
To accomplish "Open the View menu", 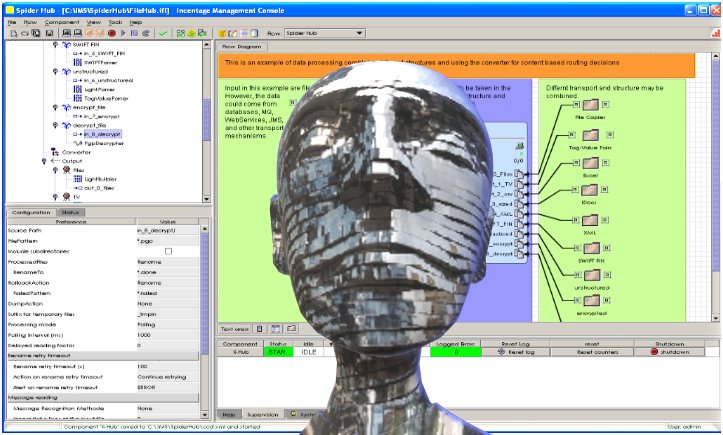I will pos(94,22).
